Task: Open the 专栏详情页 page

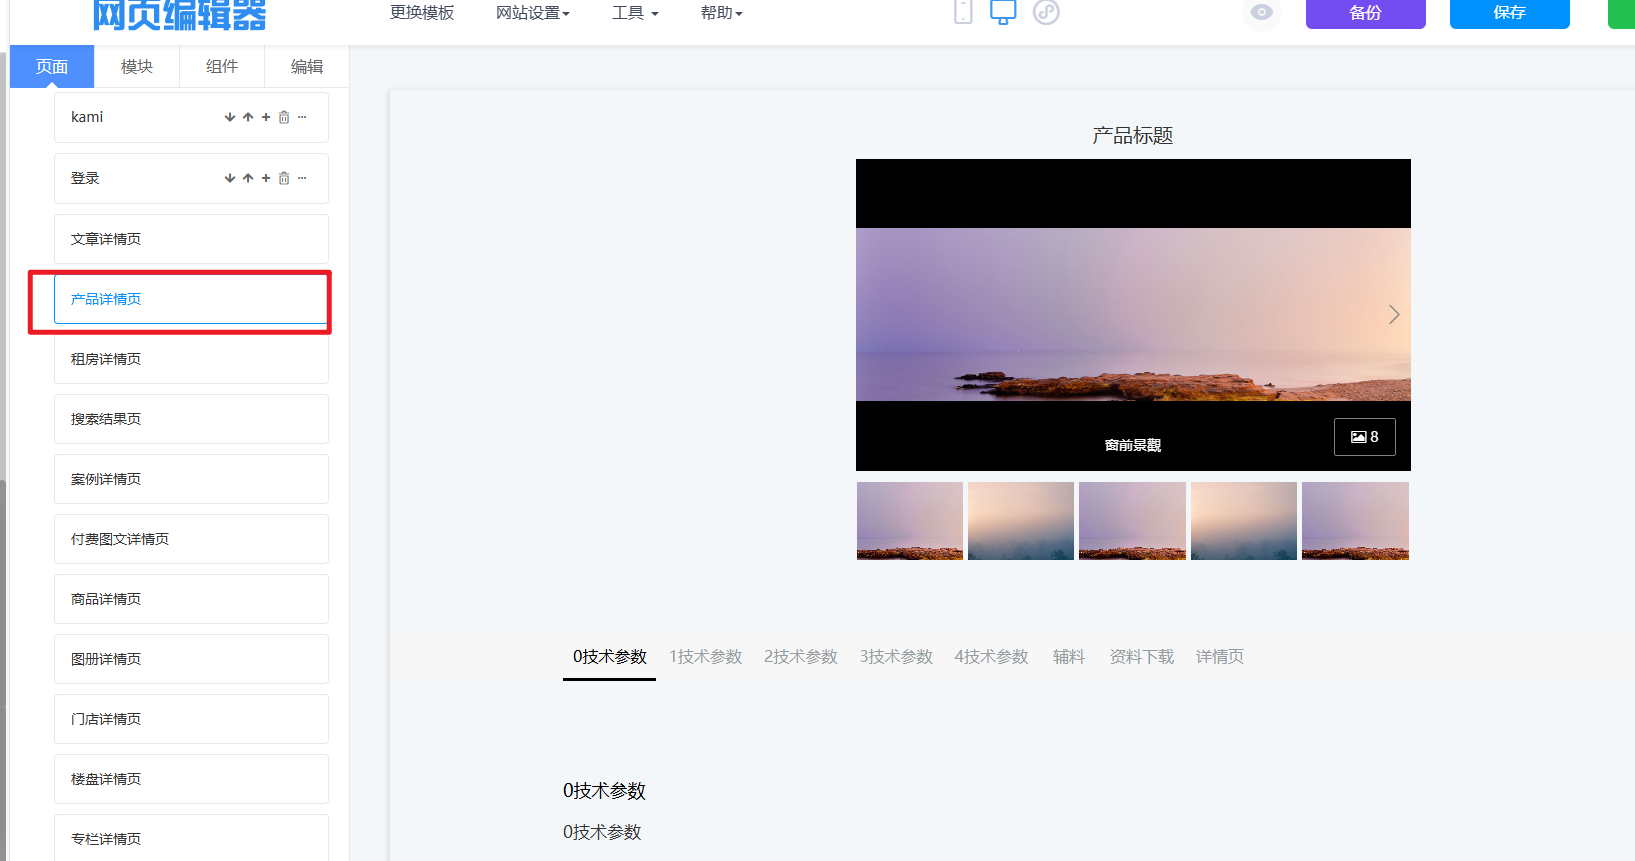Action: (x=191, y=838)
